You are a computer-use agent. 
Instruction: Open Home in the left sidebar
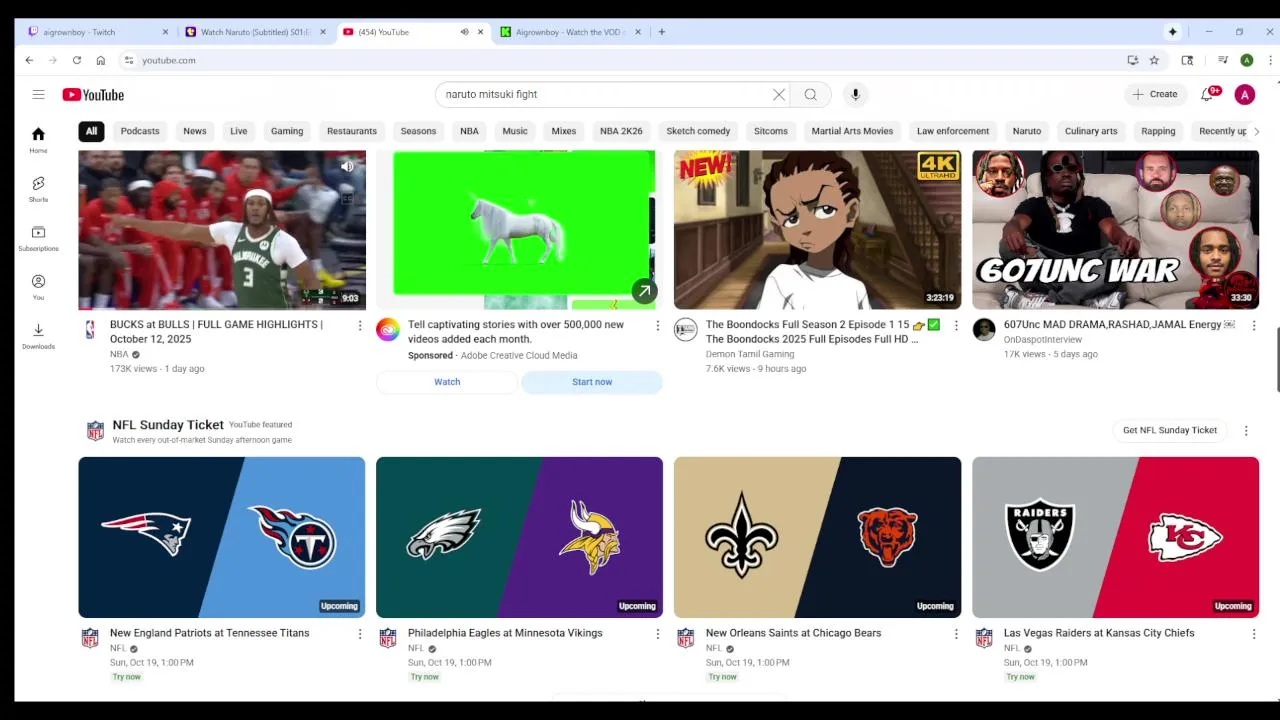coord(38,140)
